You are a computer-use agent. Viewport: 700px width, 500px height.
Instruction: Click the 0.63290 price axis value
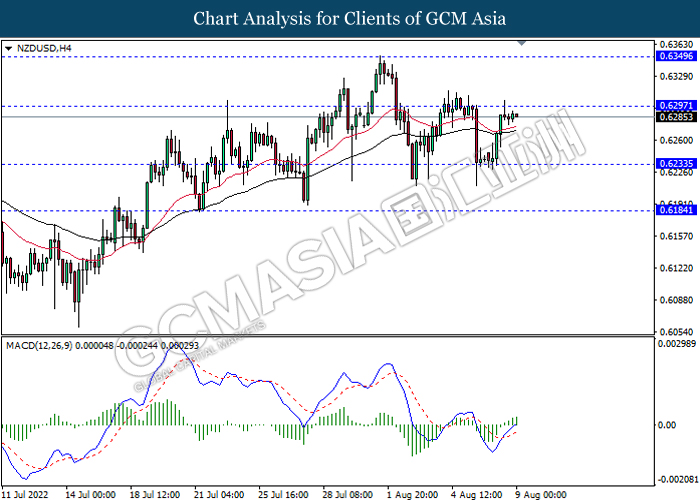[x=677, y=76]
